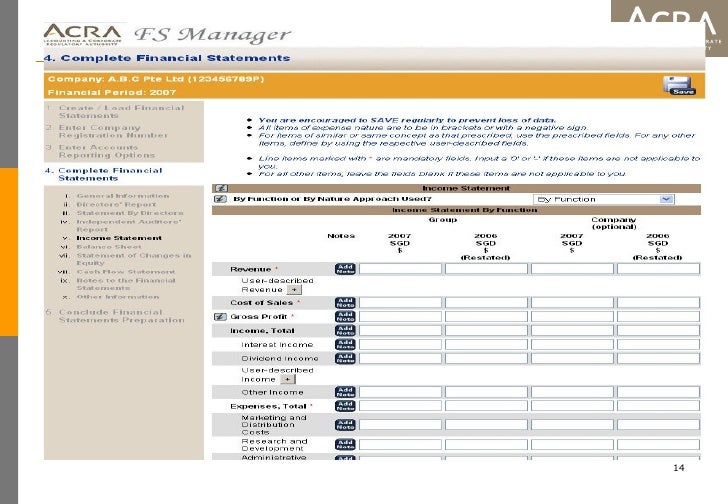This screenshot has width=728, height=504.
Task: Click Gross Profit Company 2006 field
Action: tap(658, 317)
